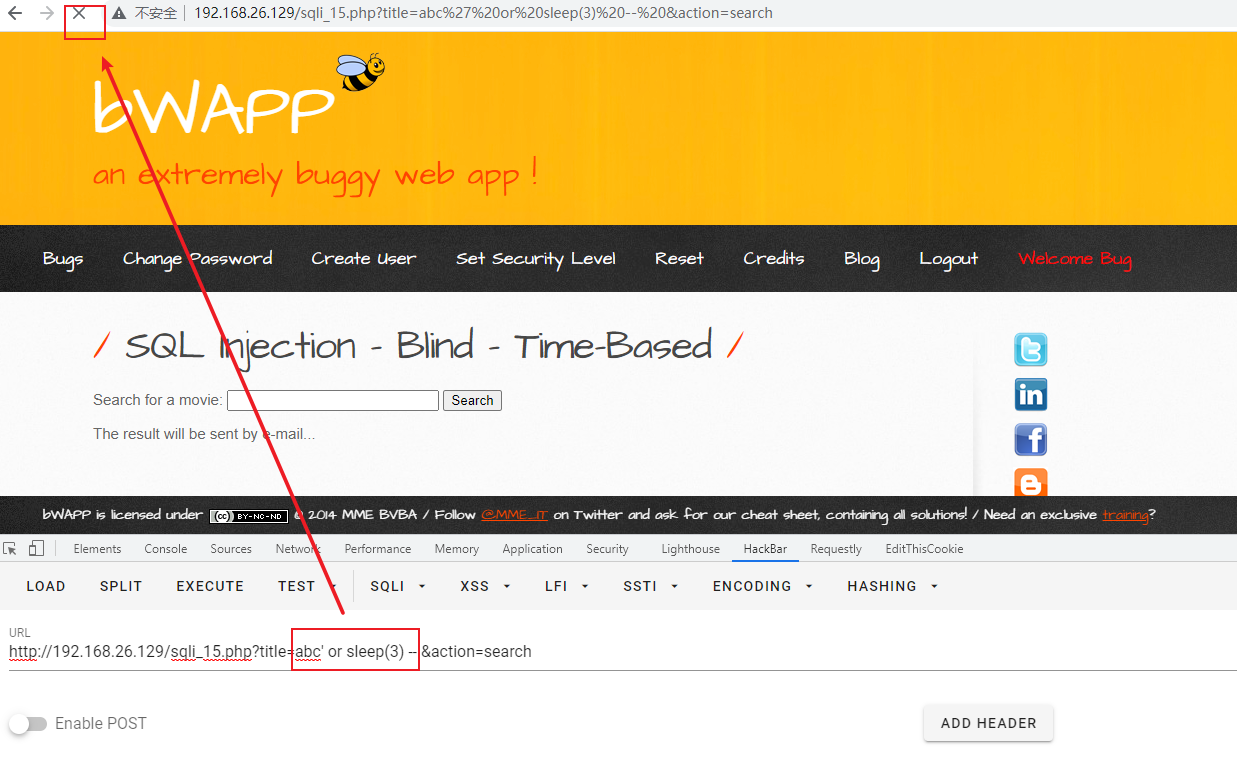Screen dimensions: 1237x777
Task: Click LOAD in the HackBar toolbar
Action: coord(46,586)
